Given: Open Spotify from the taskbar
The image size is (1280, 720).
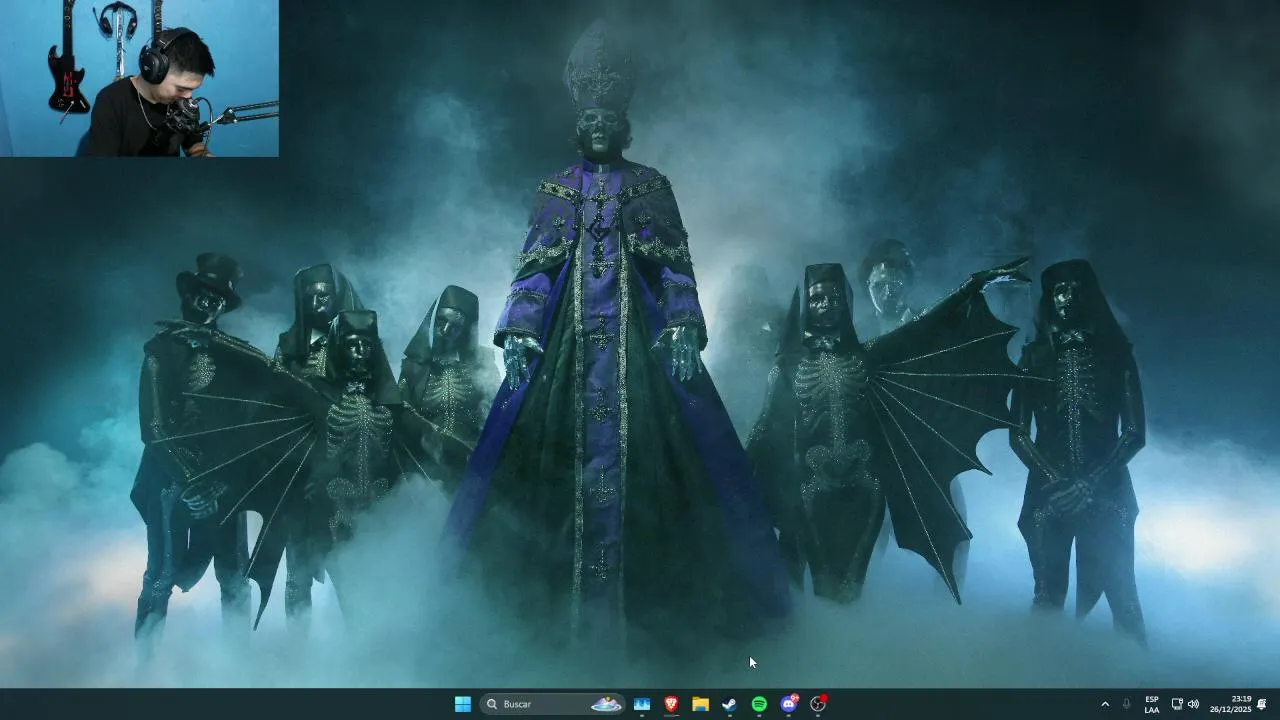Looking at the screenshot, I should coord(759,704).
